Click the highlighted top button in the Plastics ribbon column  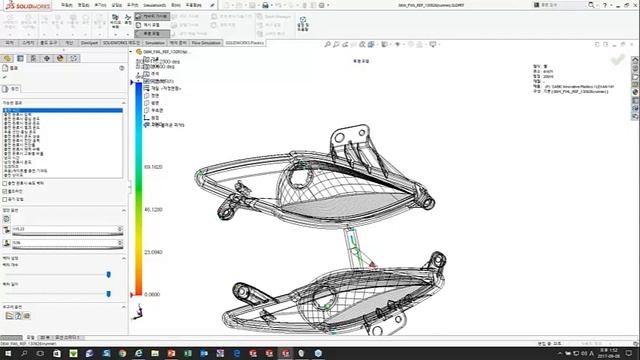[x=152, y=16]
